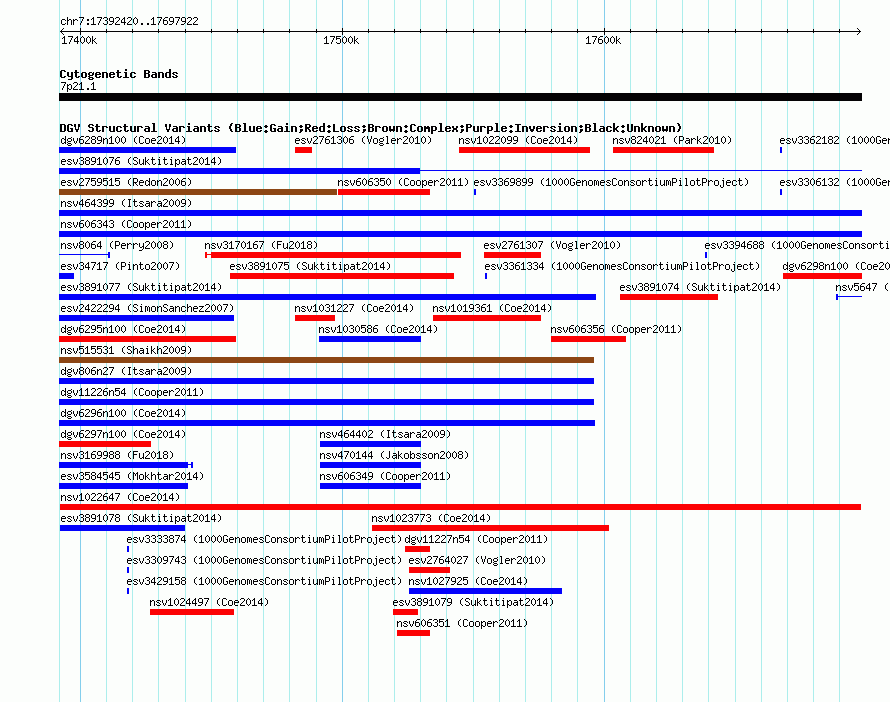Open esv3891078 (Suktitipat2014) variant
890x702 pixels.
141,518
